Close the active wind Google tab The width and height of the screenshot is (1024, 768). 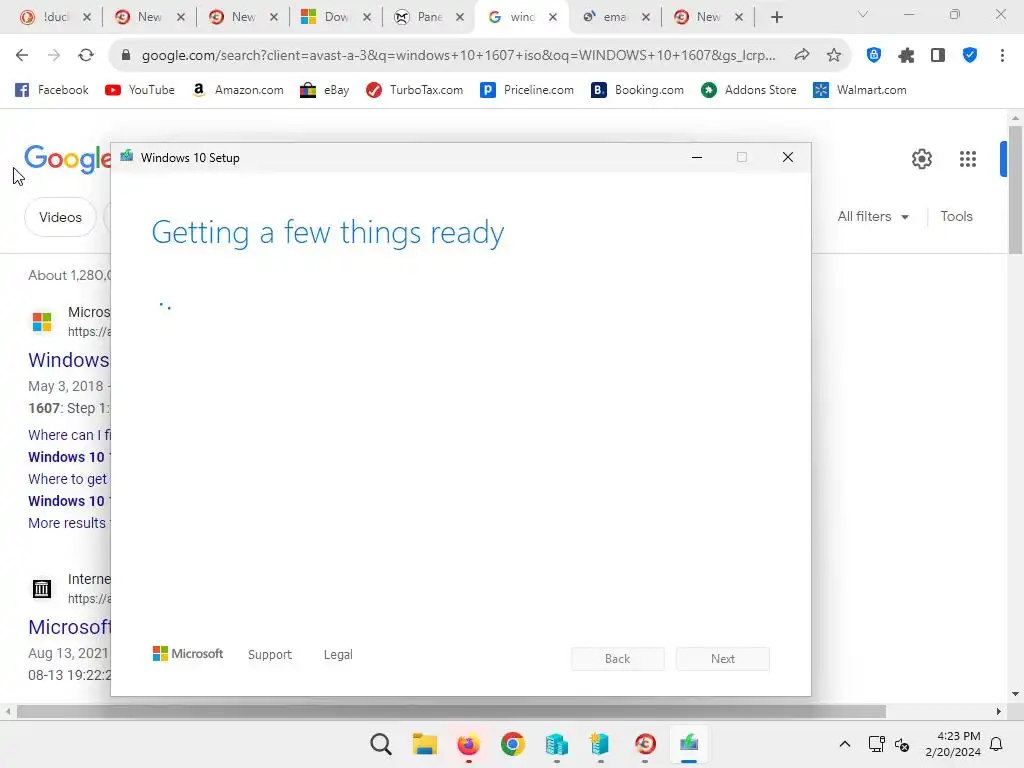pos(553,17)
